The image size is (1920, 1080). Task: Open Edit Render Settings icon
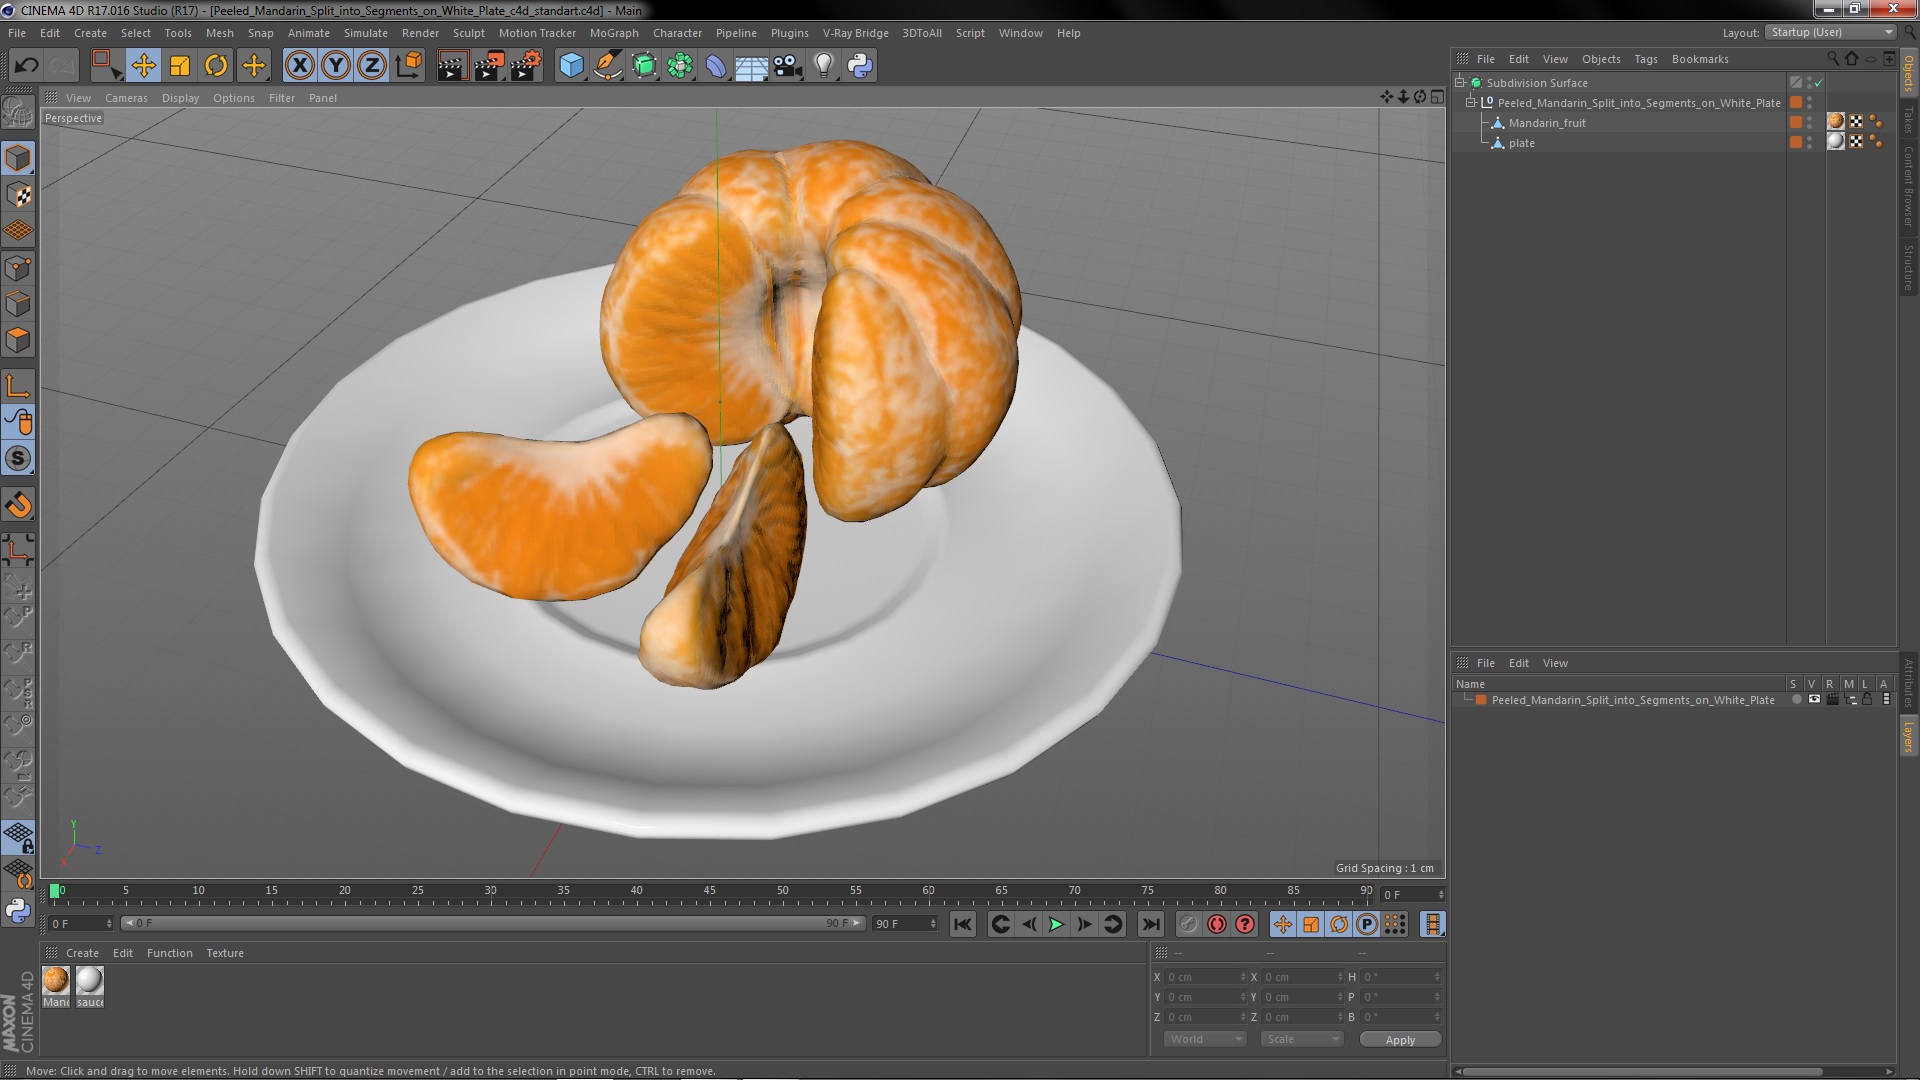[526, 66]
